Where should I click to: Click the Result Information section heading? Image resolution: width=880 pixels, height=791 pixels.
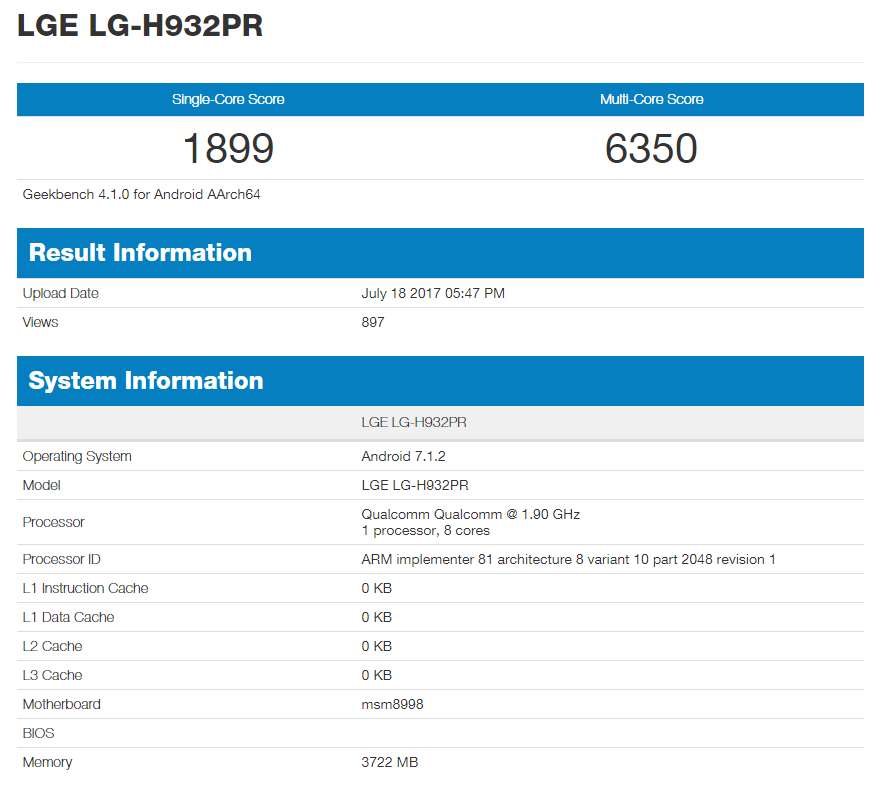pos(140,253)
